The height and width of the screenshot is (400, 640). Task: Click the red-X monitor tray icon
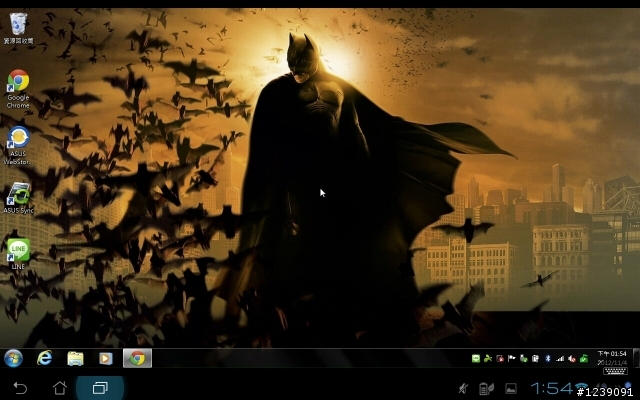coord(500,359)
